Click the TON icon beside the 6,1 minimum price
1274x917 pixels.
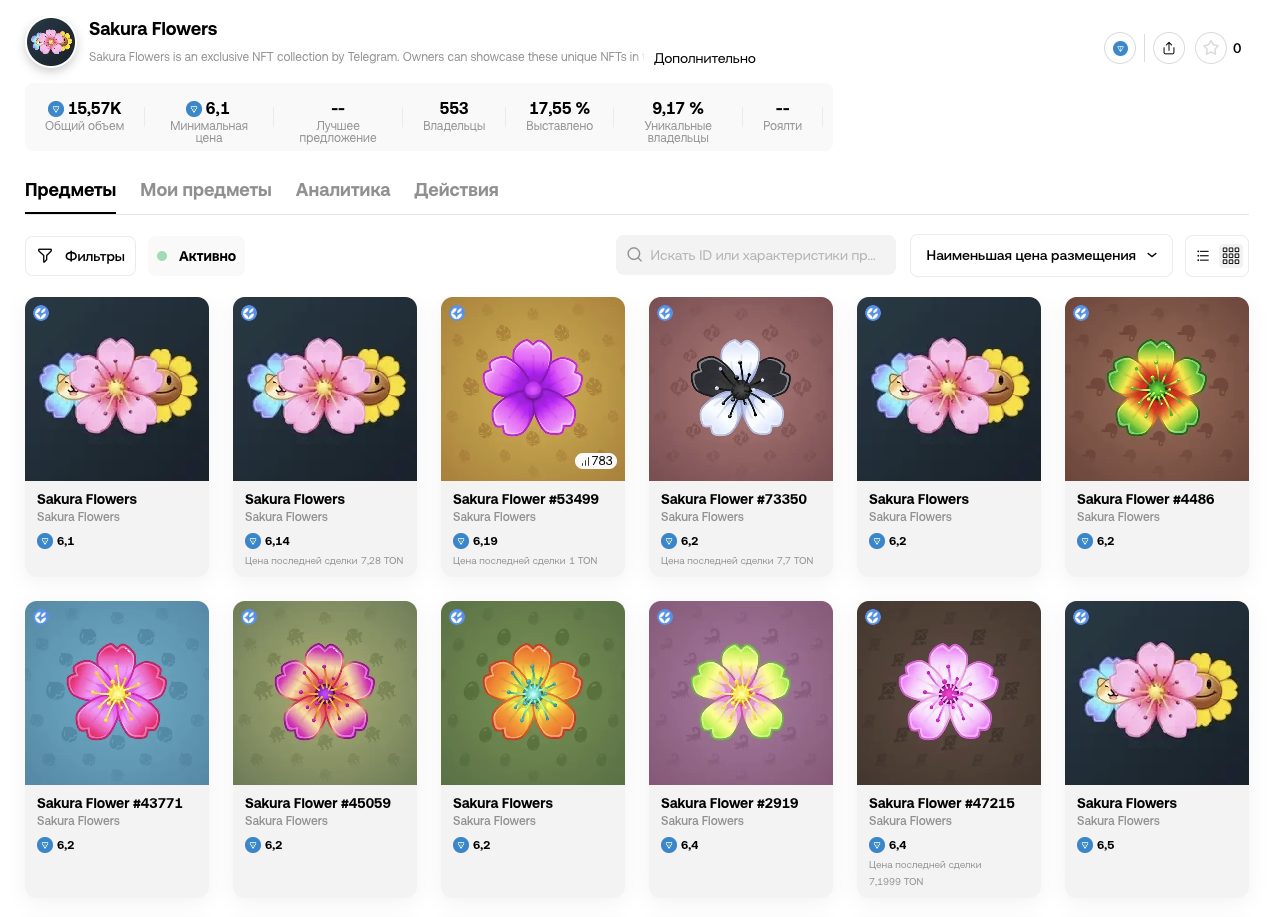[x=194, y=108]
